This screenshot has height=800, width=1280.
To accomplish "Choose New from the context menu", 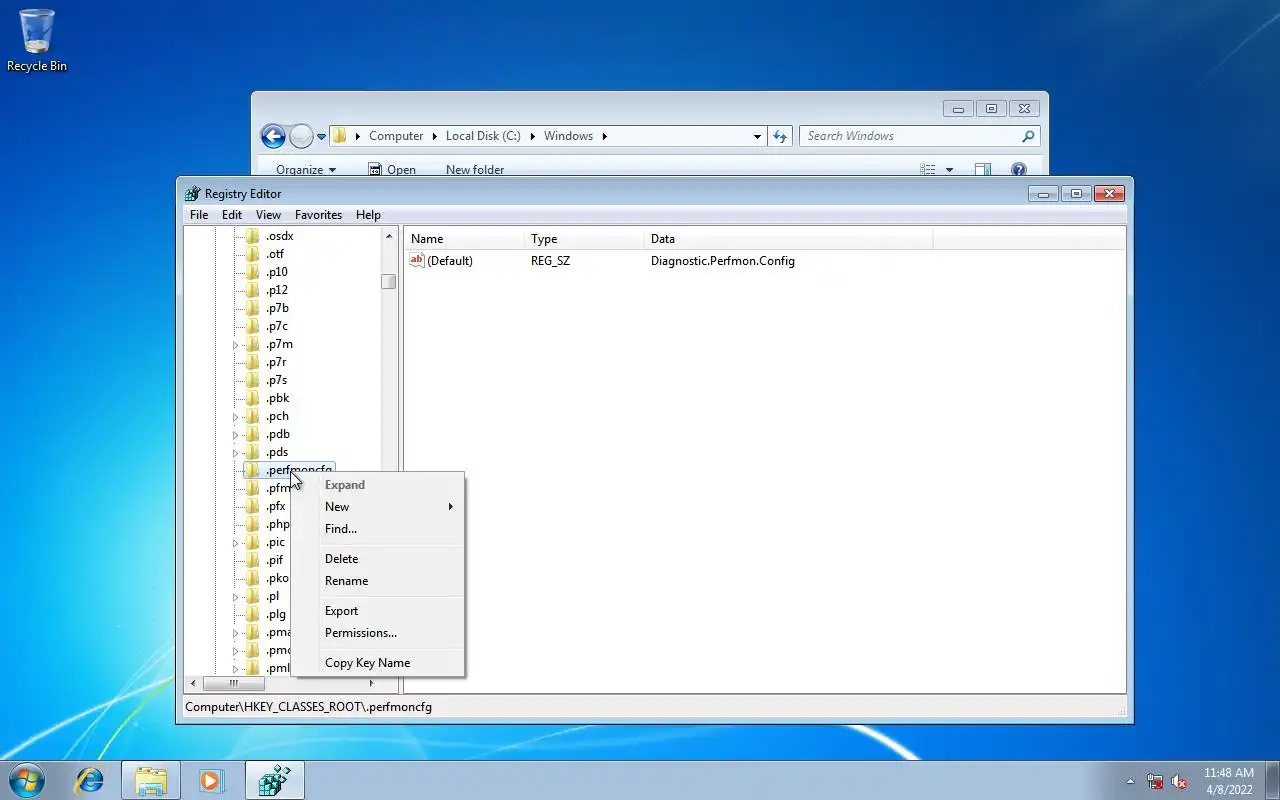I will tap(378, 507).
